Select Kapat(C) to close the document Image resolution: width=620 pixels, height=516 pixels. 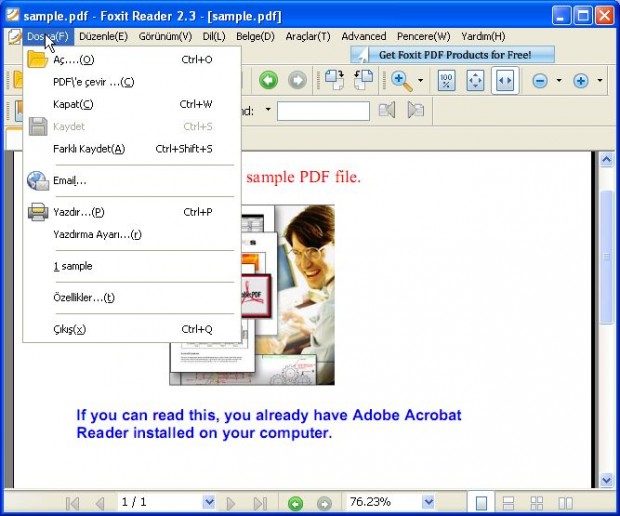tap(132, 104)
